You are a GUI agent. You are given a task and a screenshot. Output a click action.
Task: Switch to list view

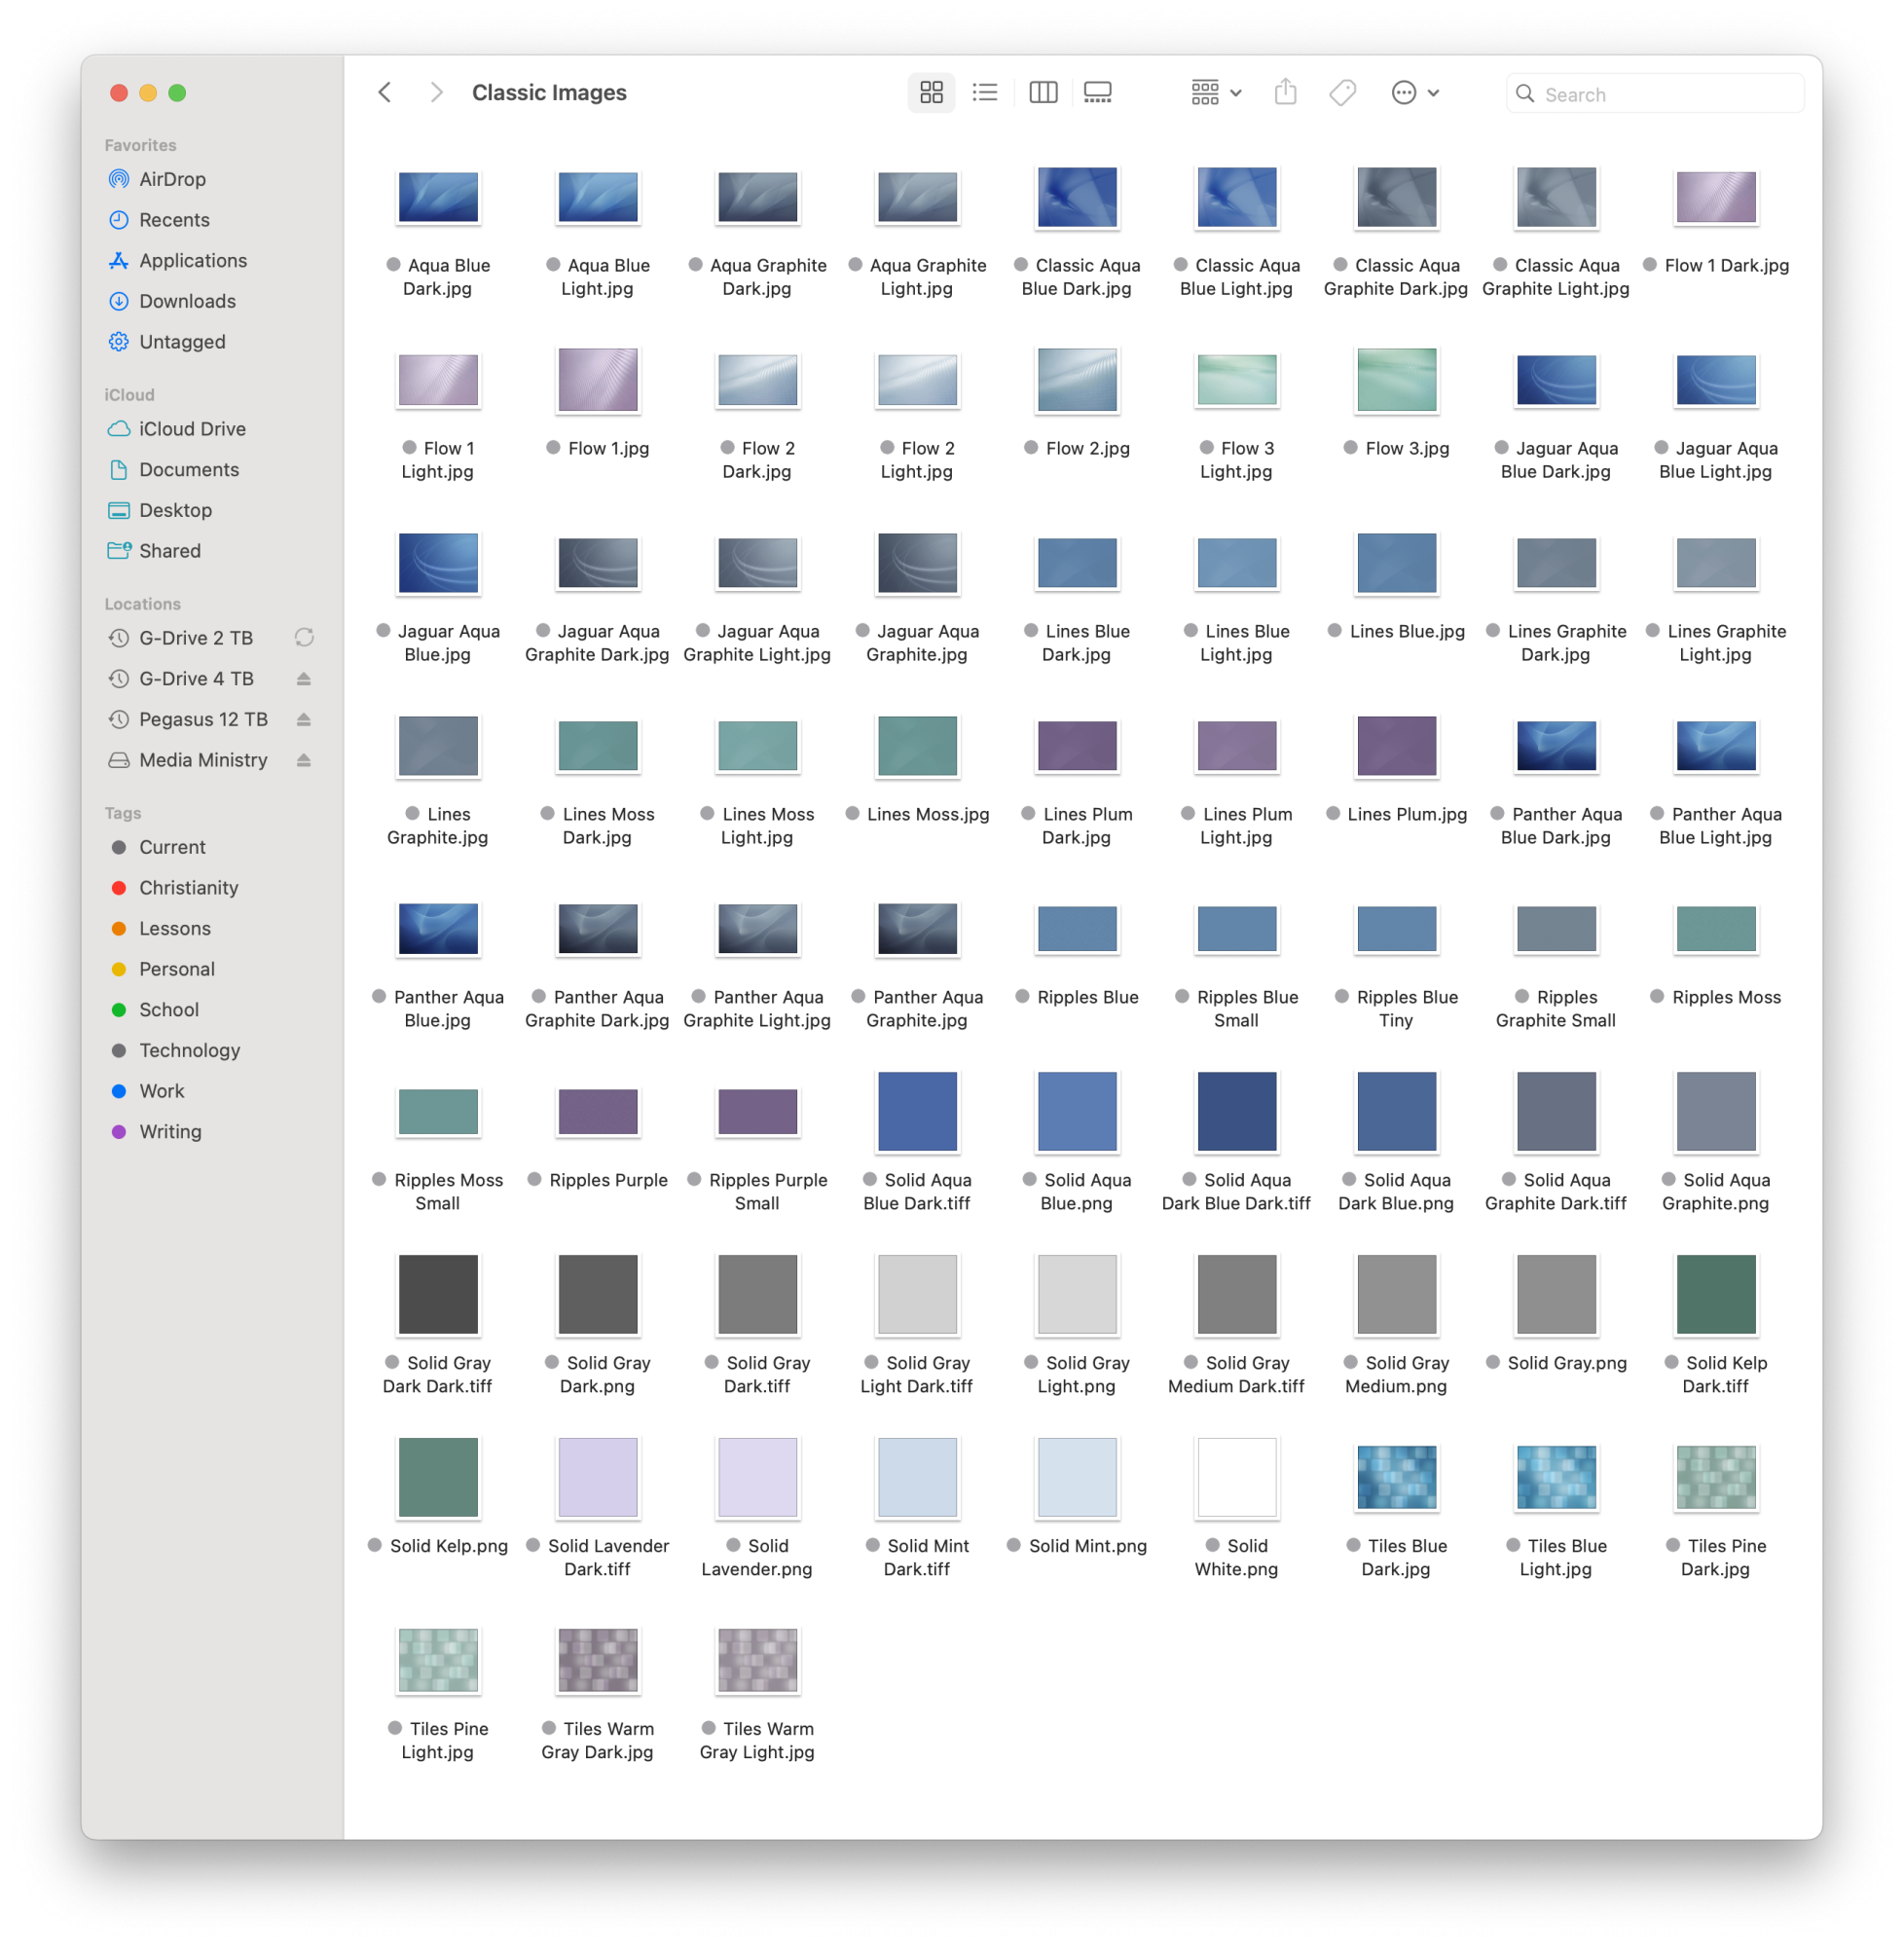point(985,93)
